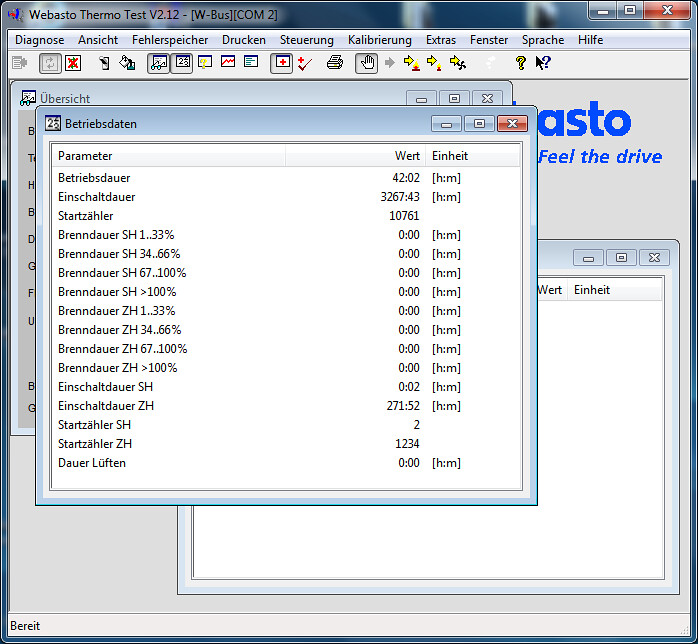Image resolution: width=698 pixels, height=644 pixels.
Task: Select the Dauer Lüften row
Action: [286, 463]
